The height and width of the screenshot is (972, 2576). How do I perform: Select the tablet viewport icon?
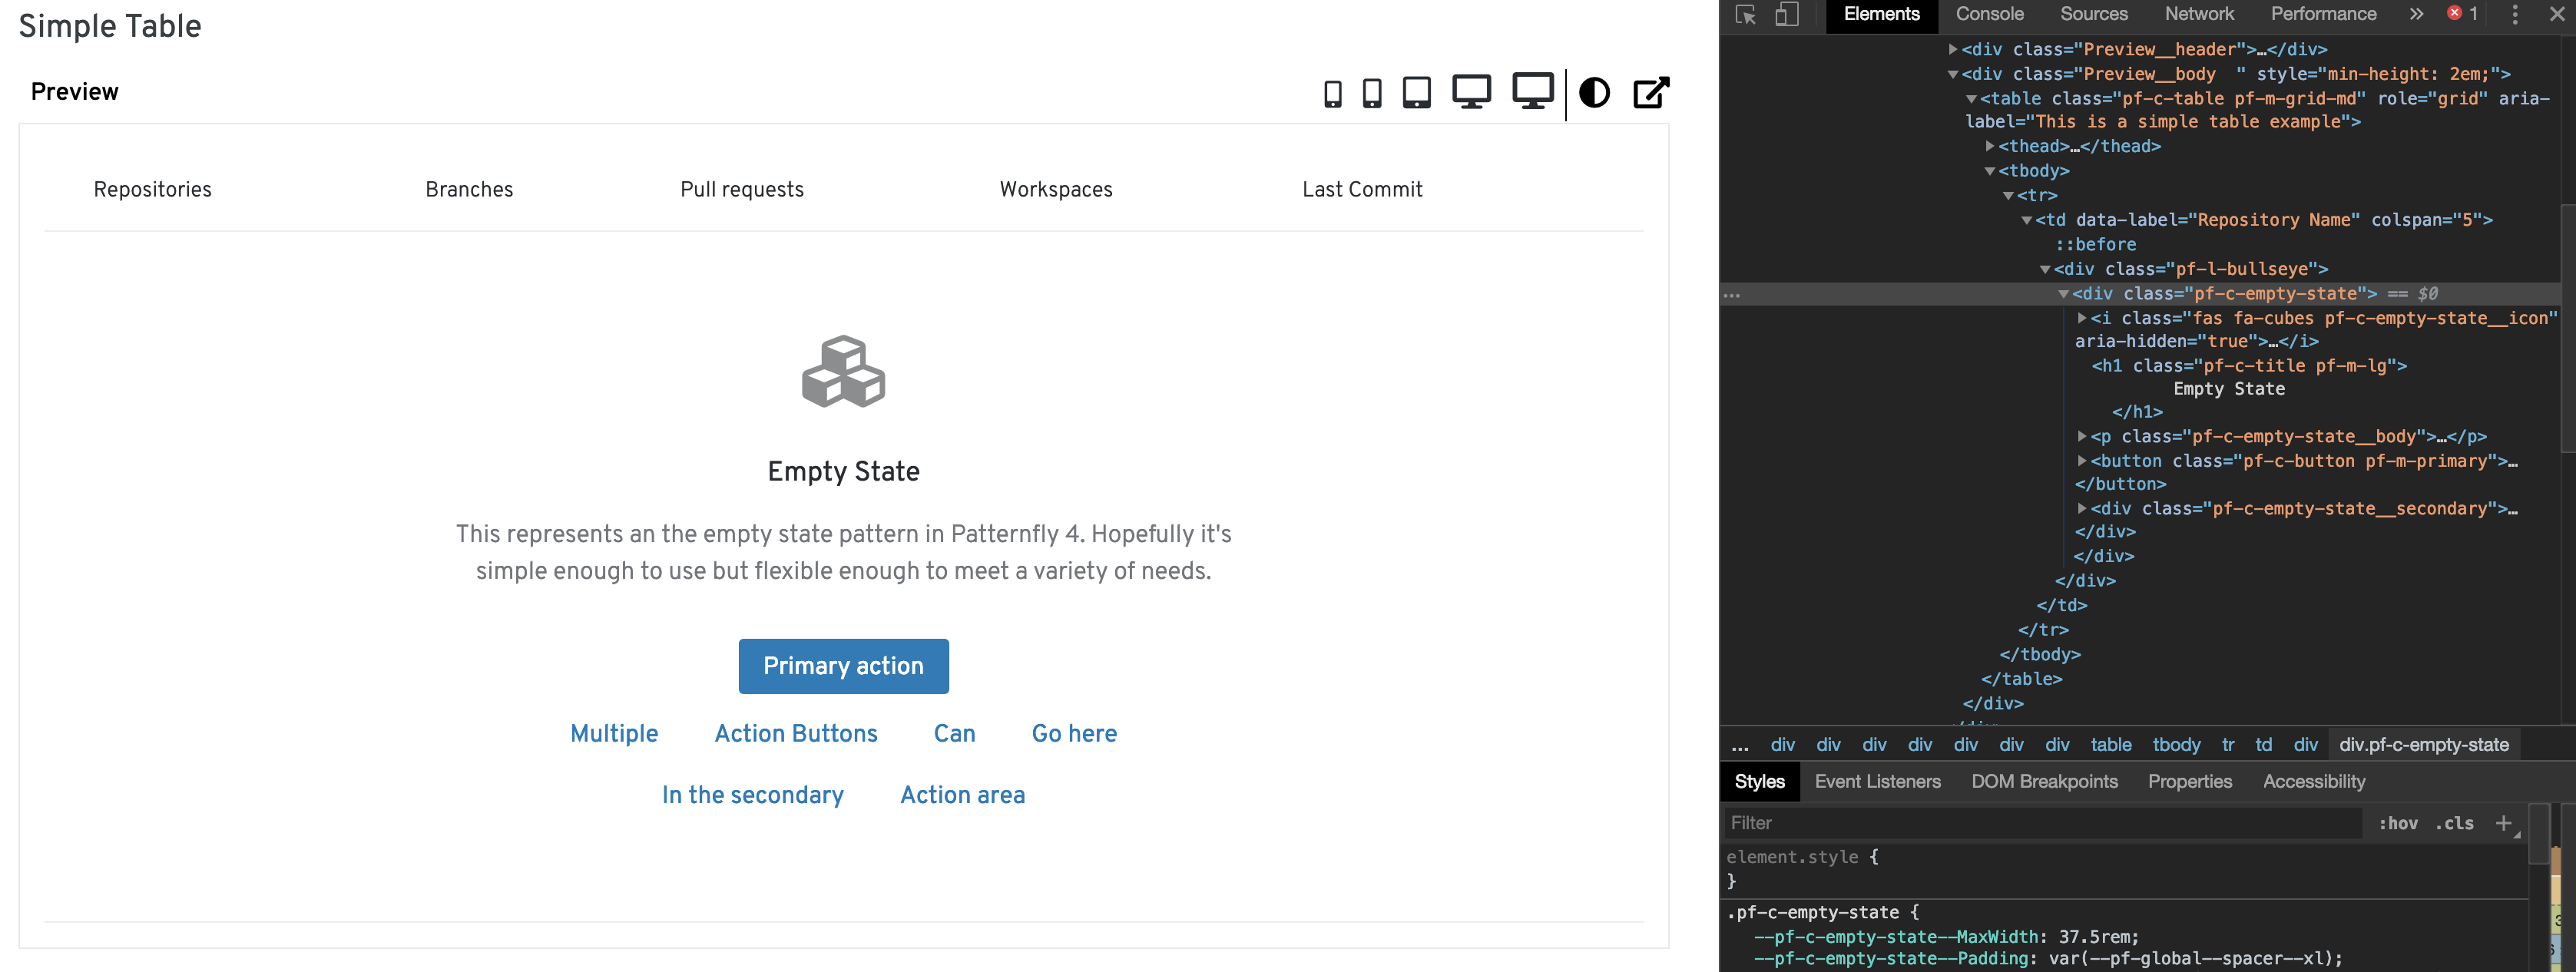click(x=1416, y=93)
